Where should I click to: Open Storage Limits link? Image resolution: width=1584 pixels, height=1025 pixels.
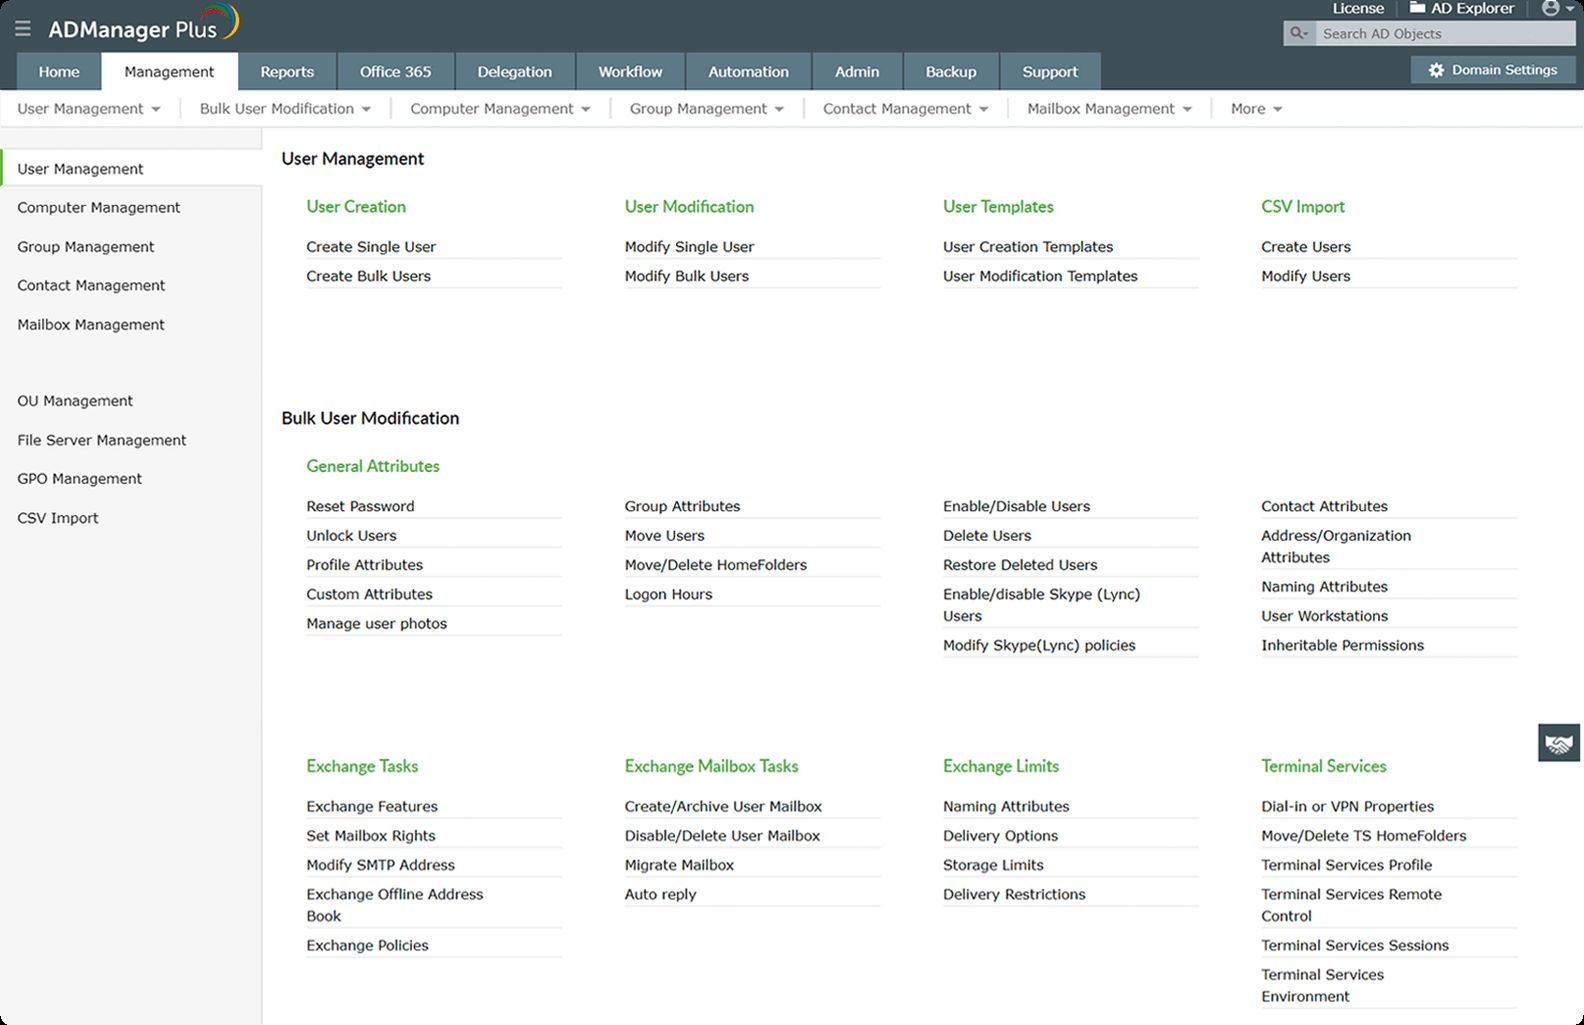click(x=993, y=865)
